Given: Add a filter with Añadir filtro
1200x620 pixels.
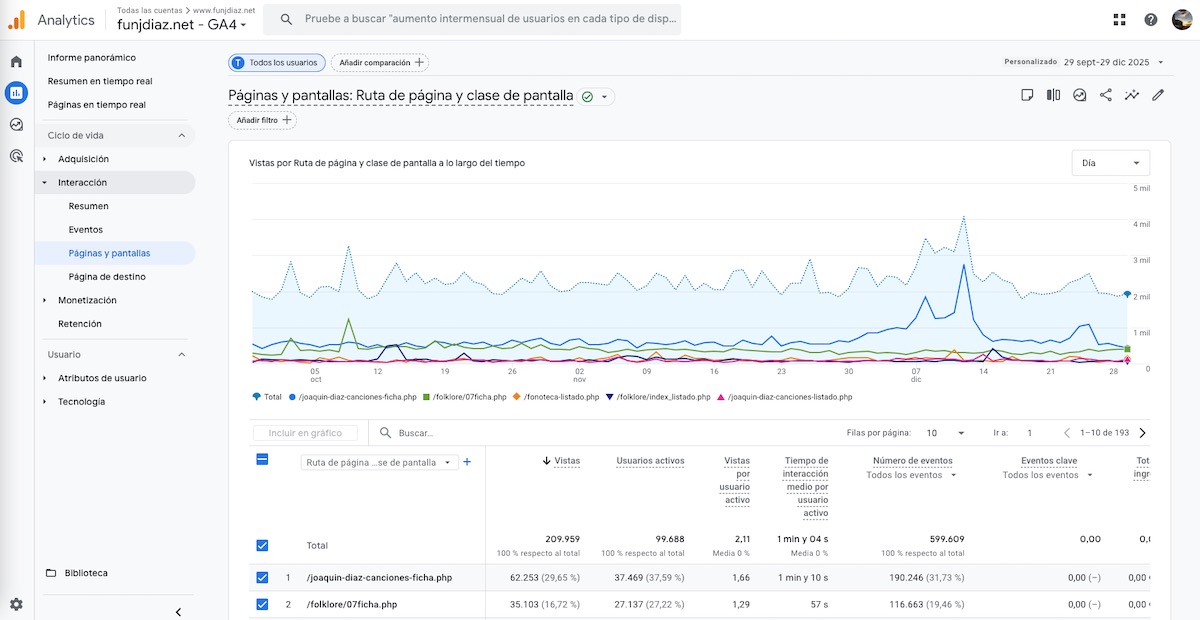Looking at the screenshot, I should (x=262, y=120).
